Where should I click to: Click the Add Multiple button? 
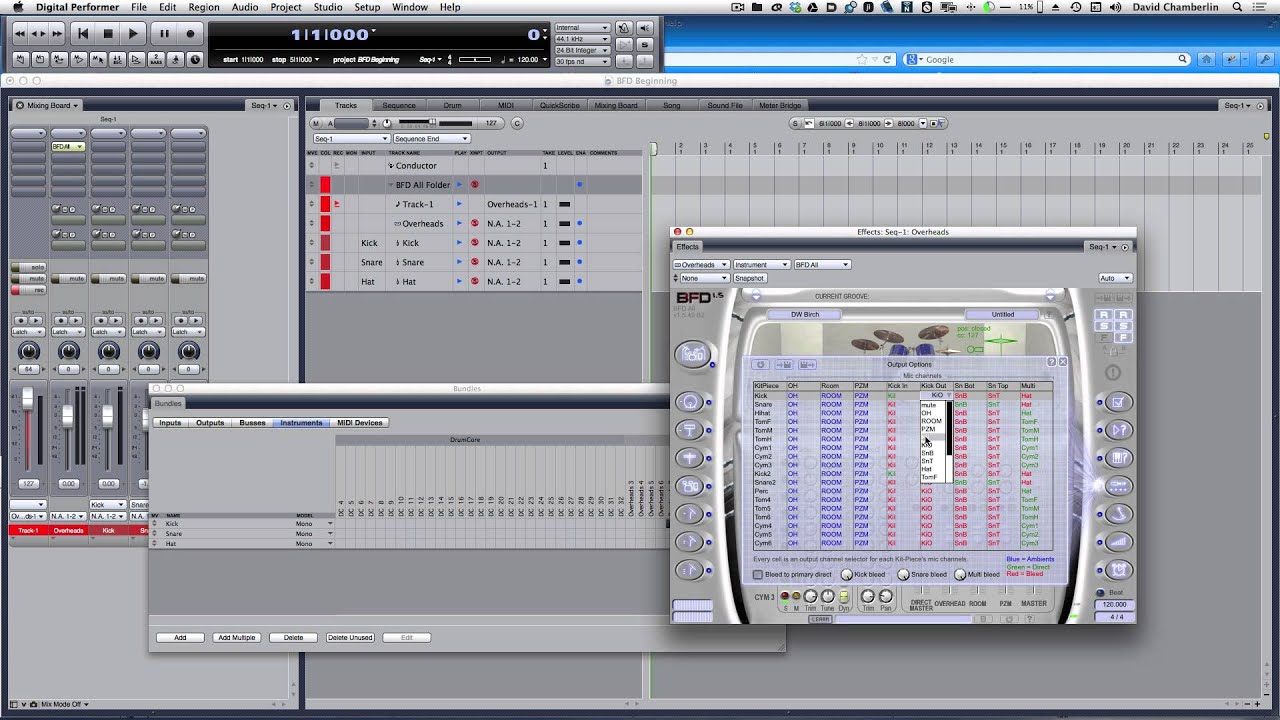[236, 638]
